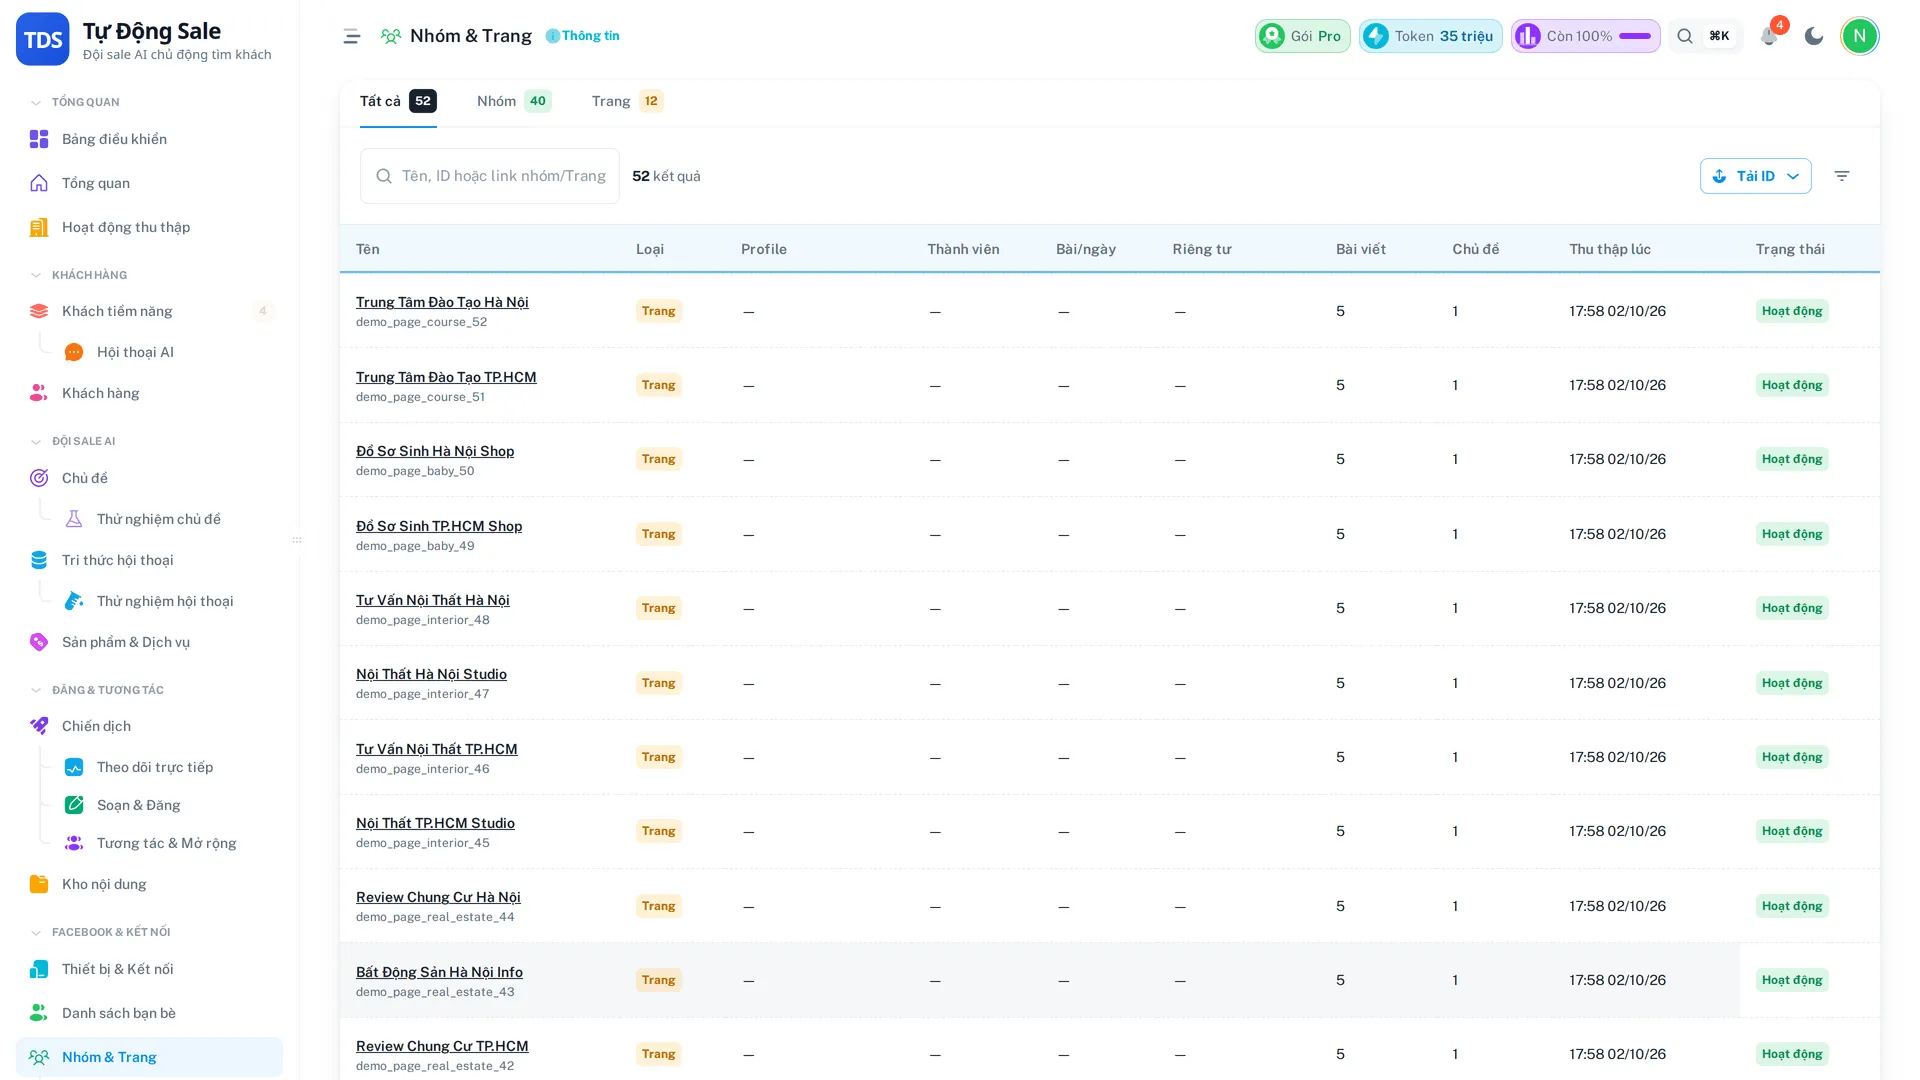Toggle the sidebar collapse menu icon
Screen dimensions: 1920x1080
point(351,36)
